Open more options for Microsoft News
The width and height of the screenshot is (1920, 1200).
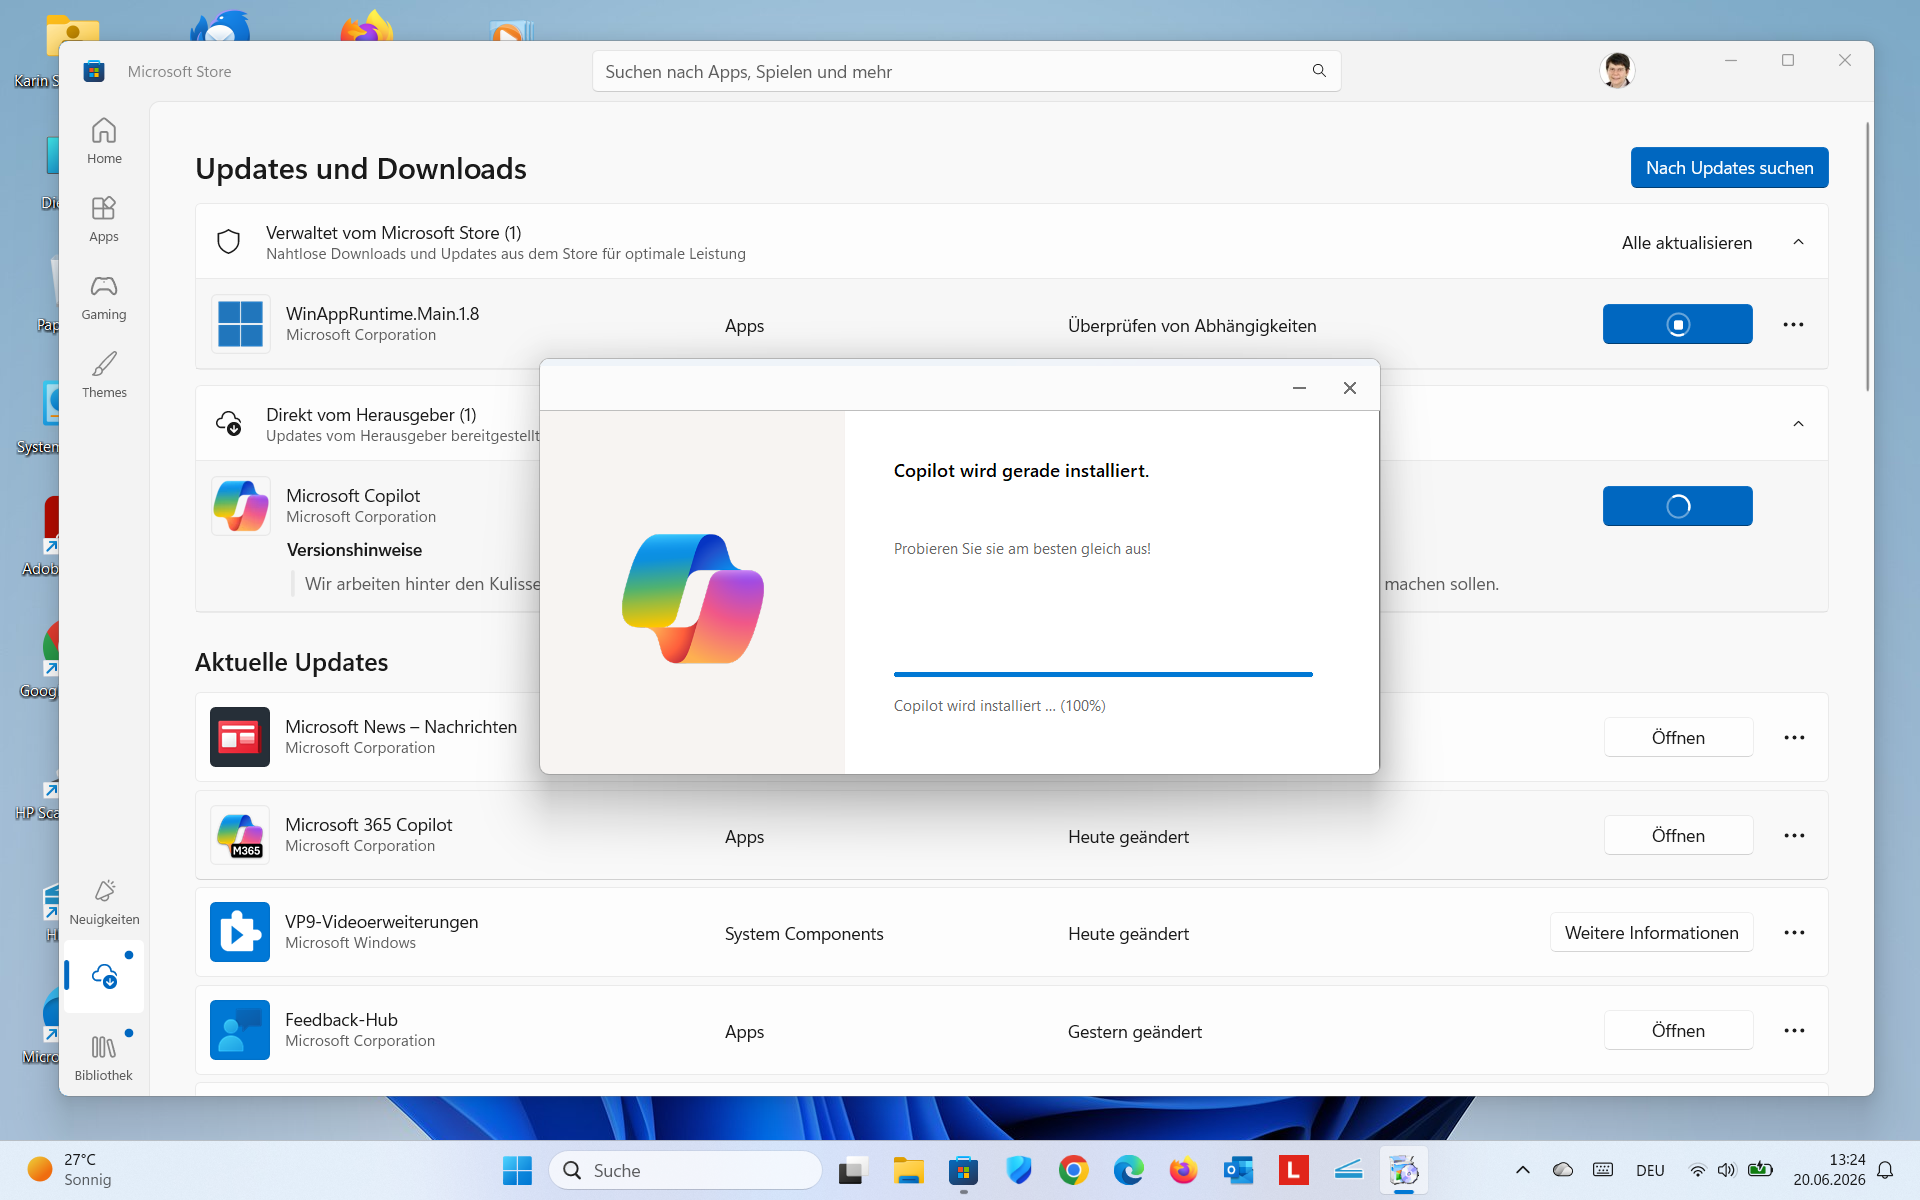coord(1794,737)
